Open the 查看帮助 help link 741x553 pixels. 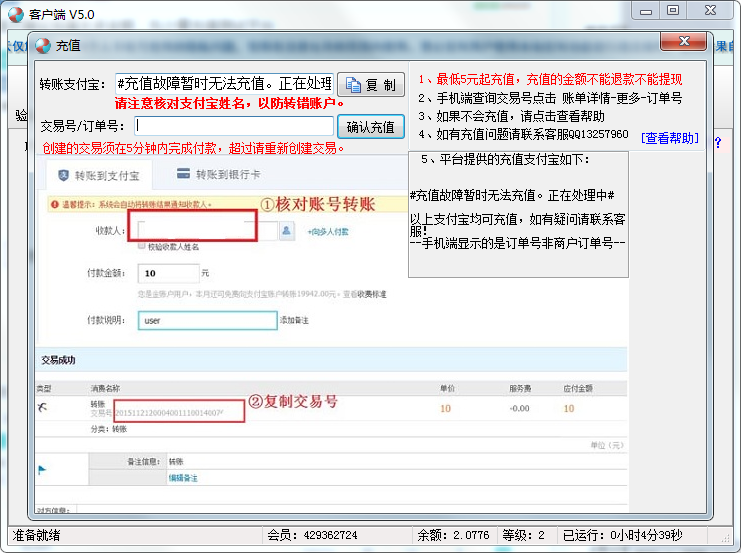click(x=670, y=138)
